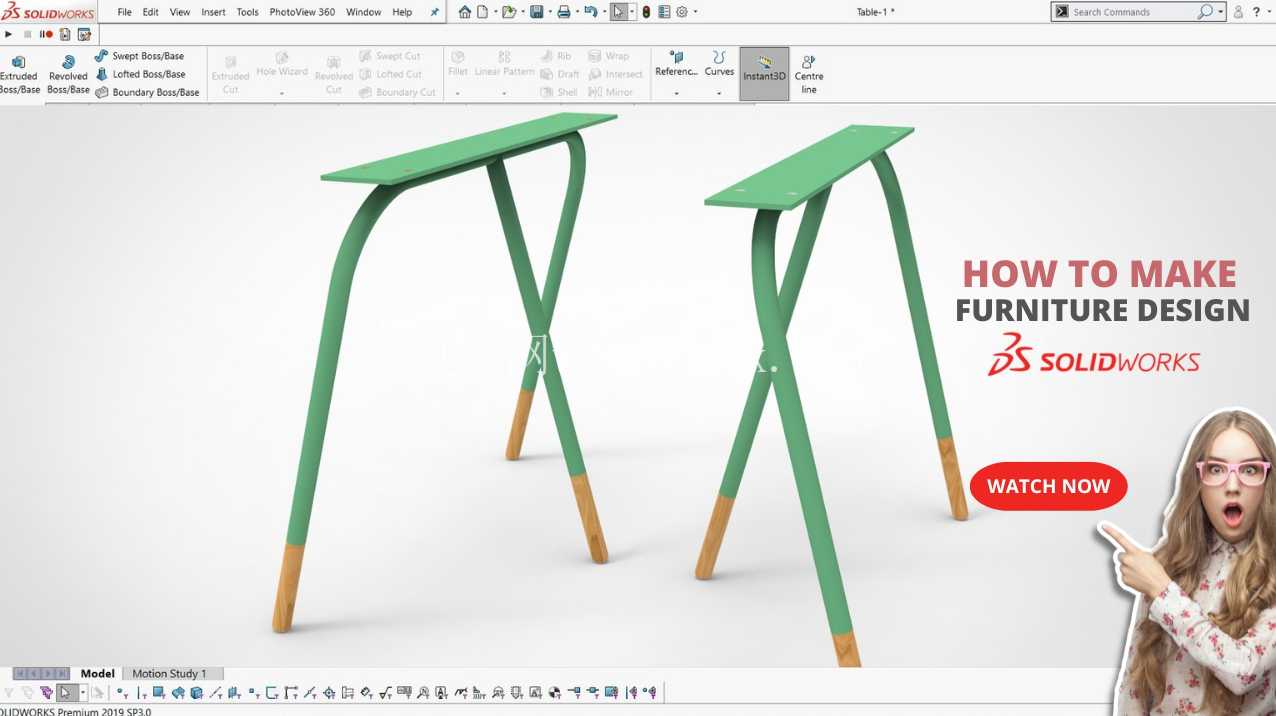The width and height of the screenshot is (1276, 716).
Task: Stop the macro recording
Action: 27,34
